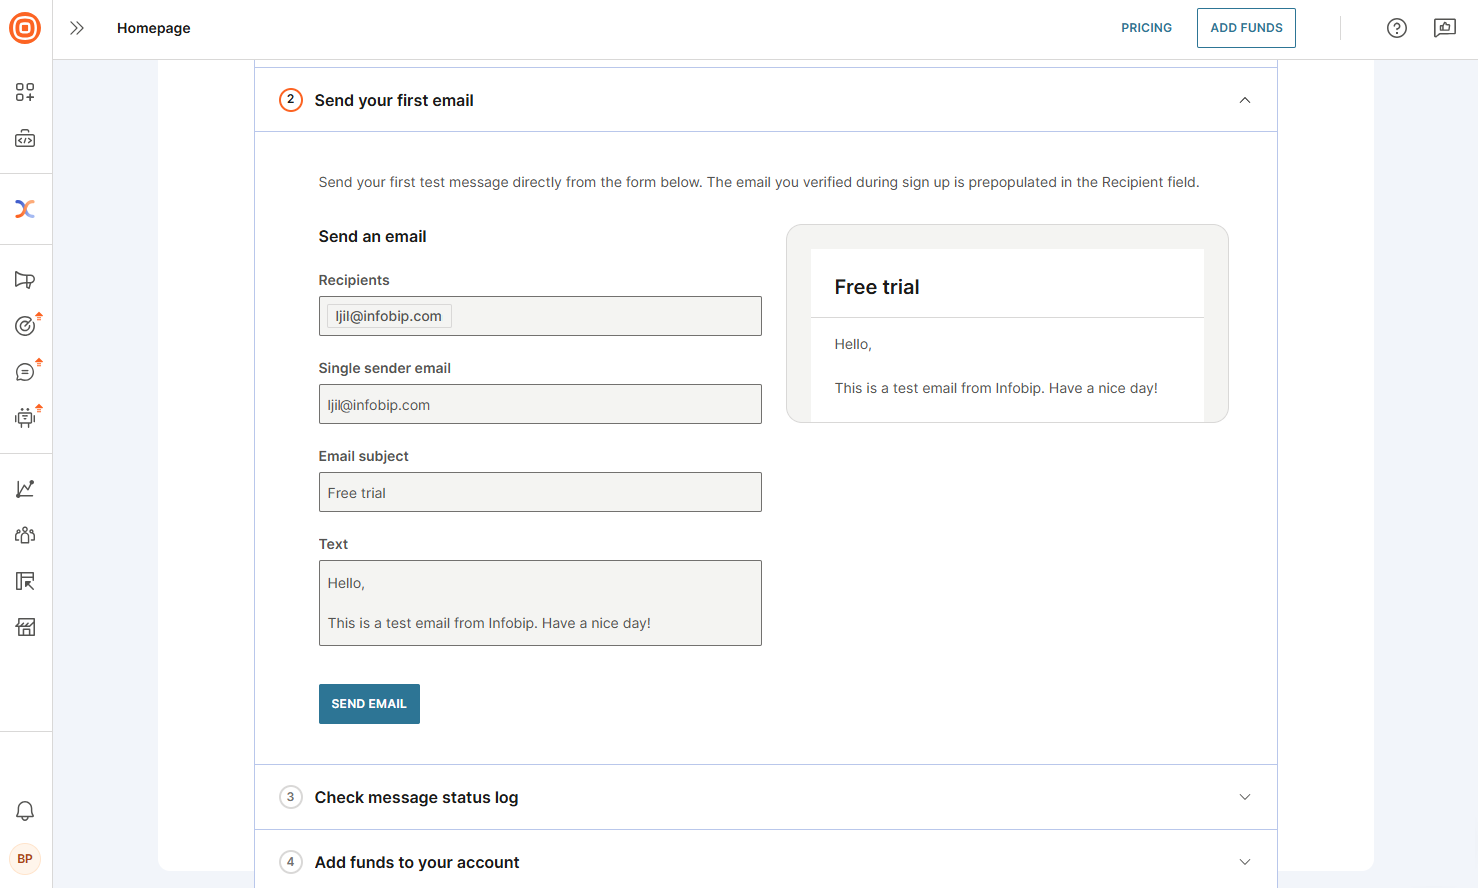This screenshot has height=888, width=1478.
Task: Click the Single sender email field
Action: pyautogui.click(x=540, y=404)
